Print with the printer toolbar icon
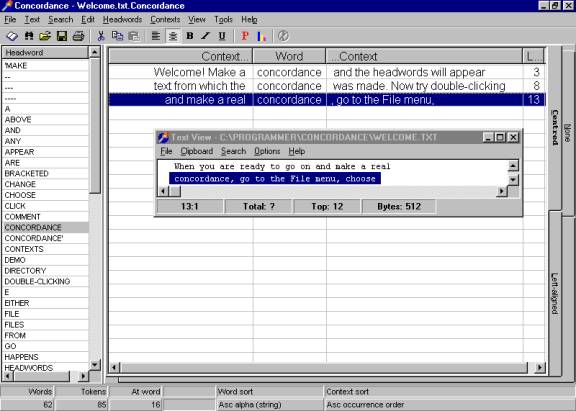The width and height of the screenshot is (576, 411). (78, 36)
